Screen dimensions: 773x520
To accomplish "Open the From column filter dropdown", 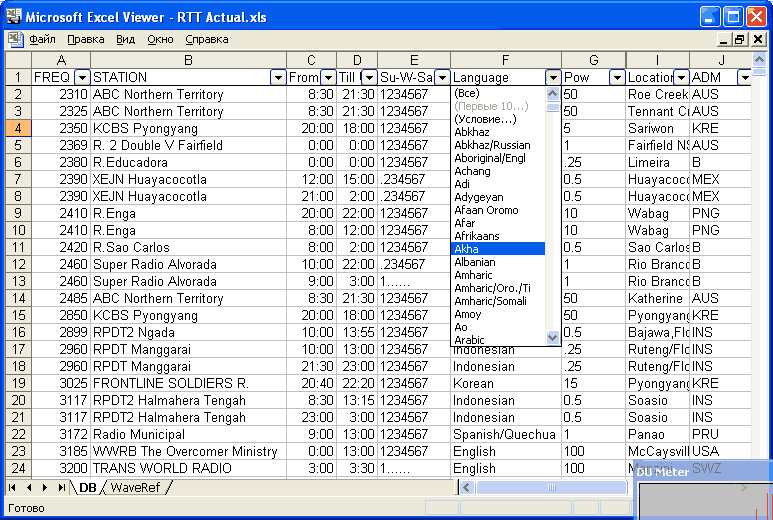I will coord(328,77).
